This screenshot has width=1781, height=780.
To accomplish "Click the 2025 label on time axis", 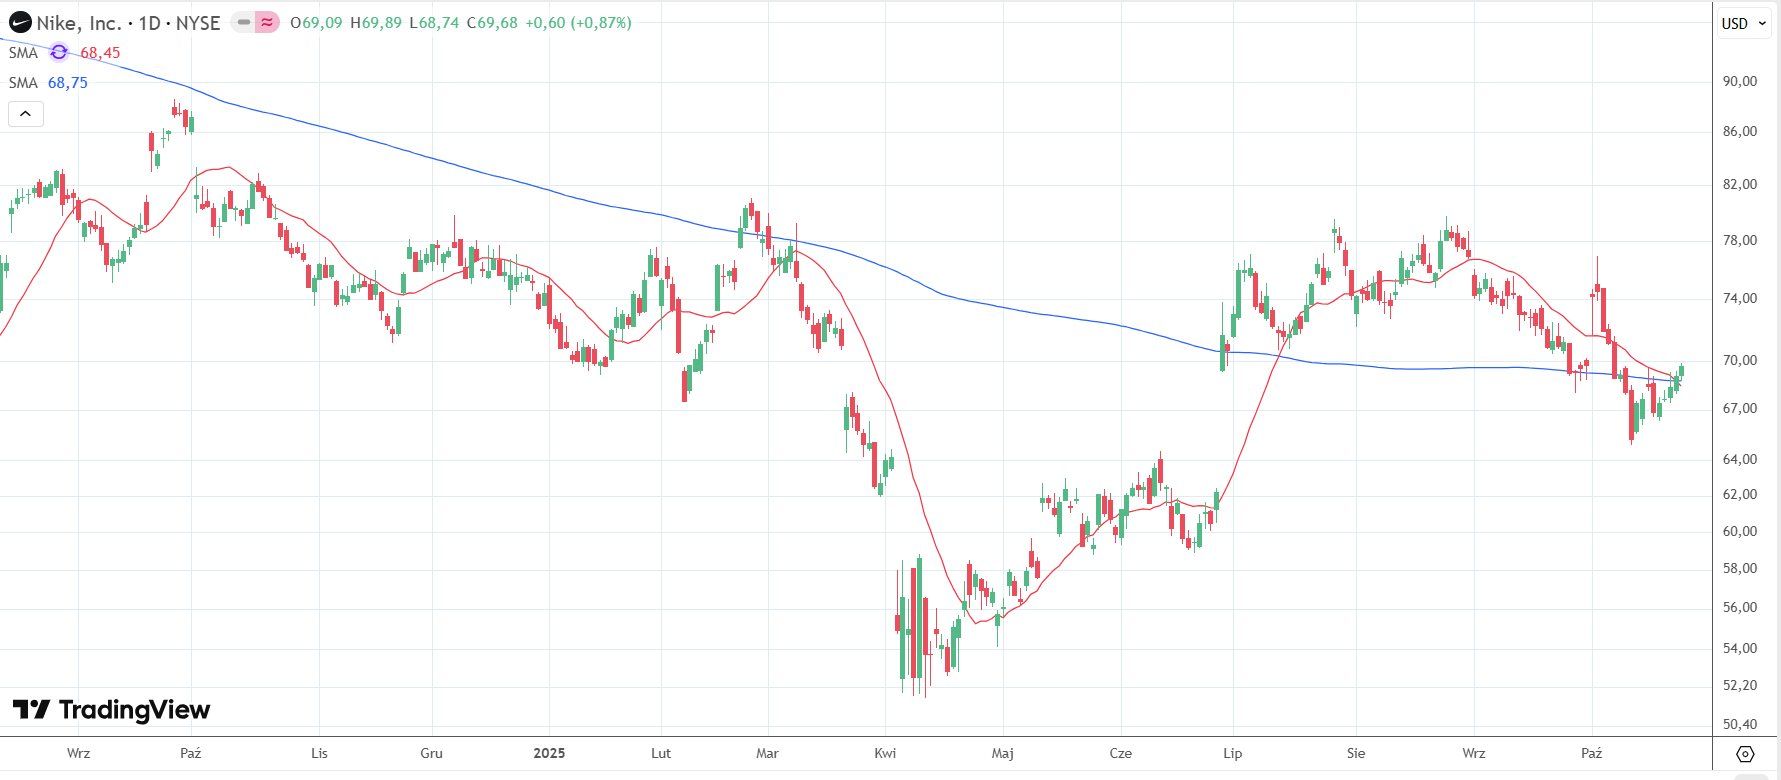I will click(x=549, y=753).
